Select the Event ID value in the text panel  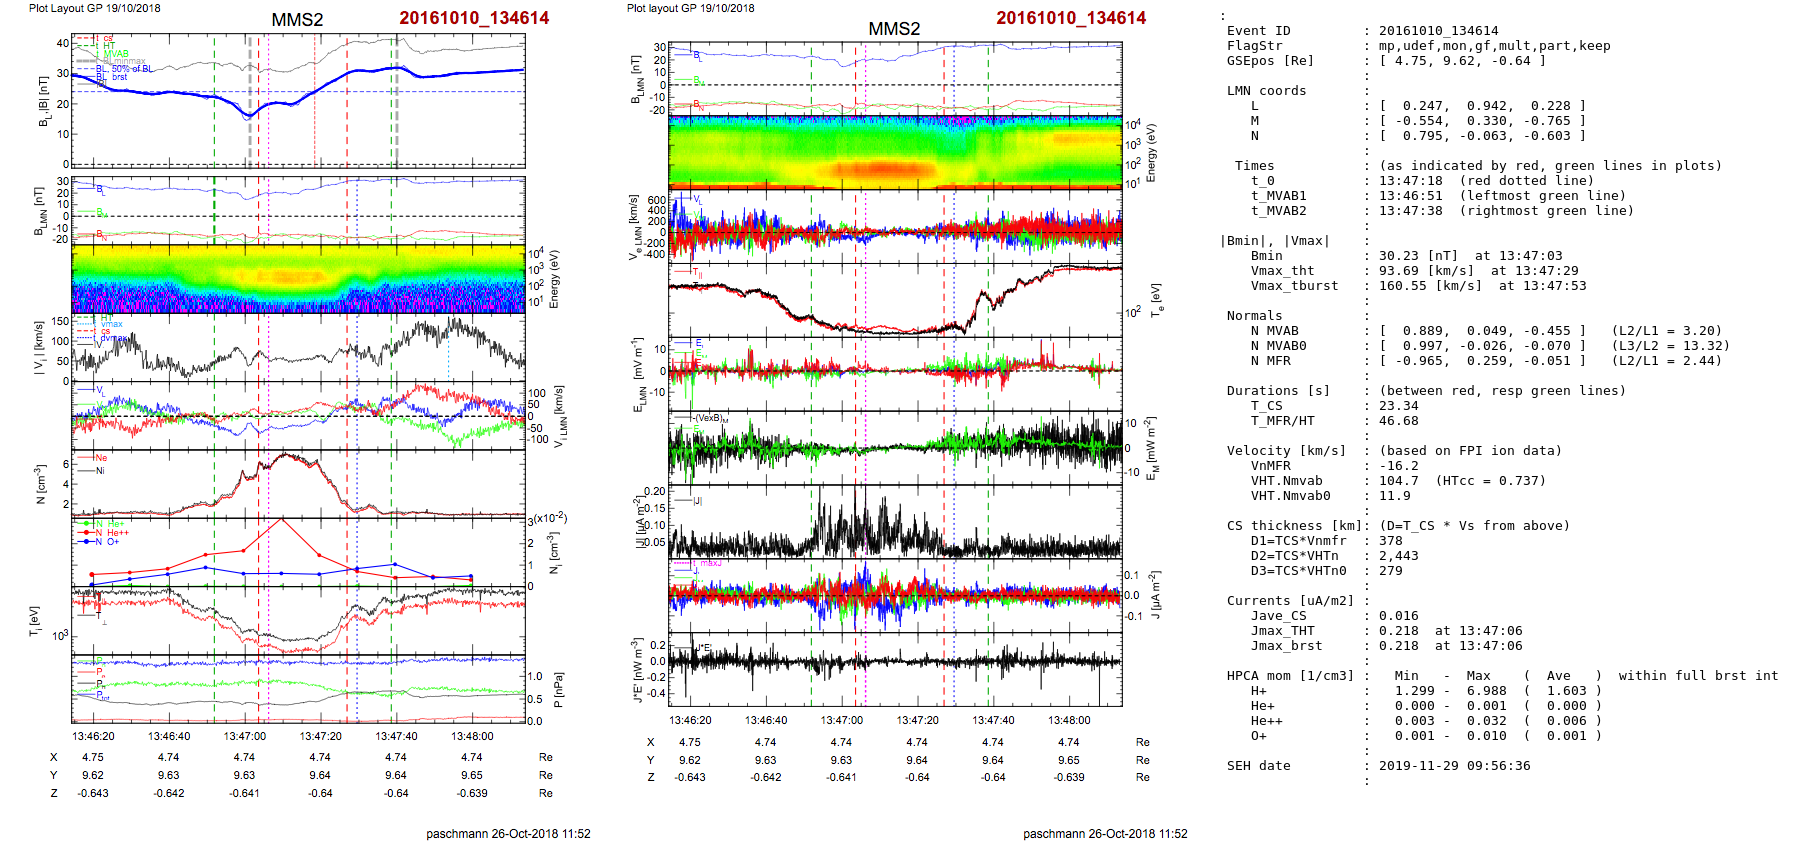click(x=1438, y=31)
